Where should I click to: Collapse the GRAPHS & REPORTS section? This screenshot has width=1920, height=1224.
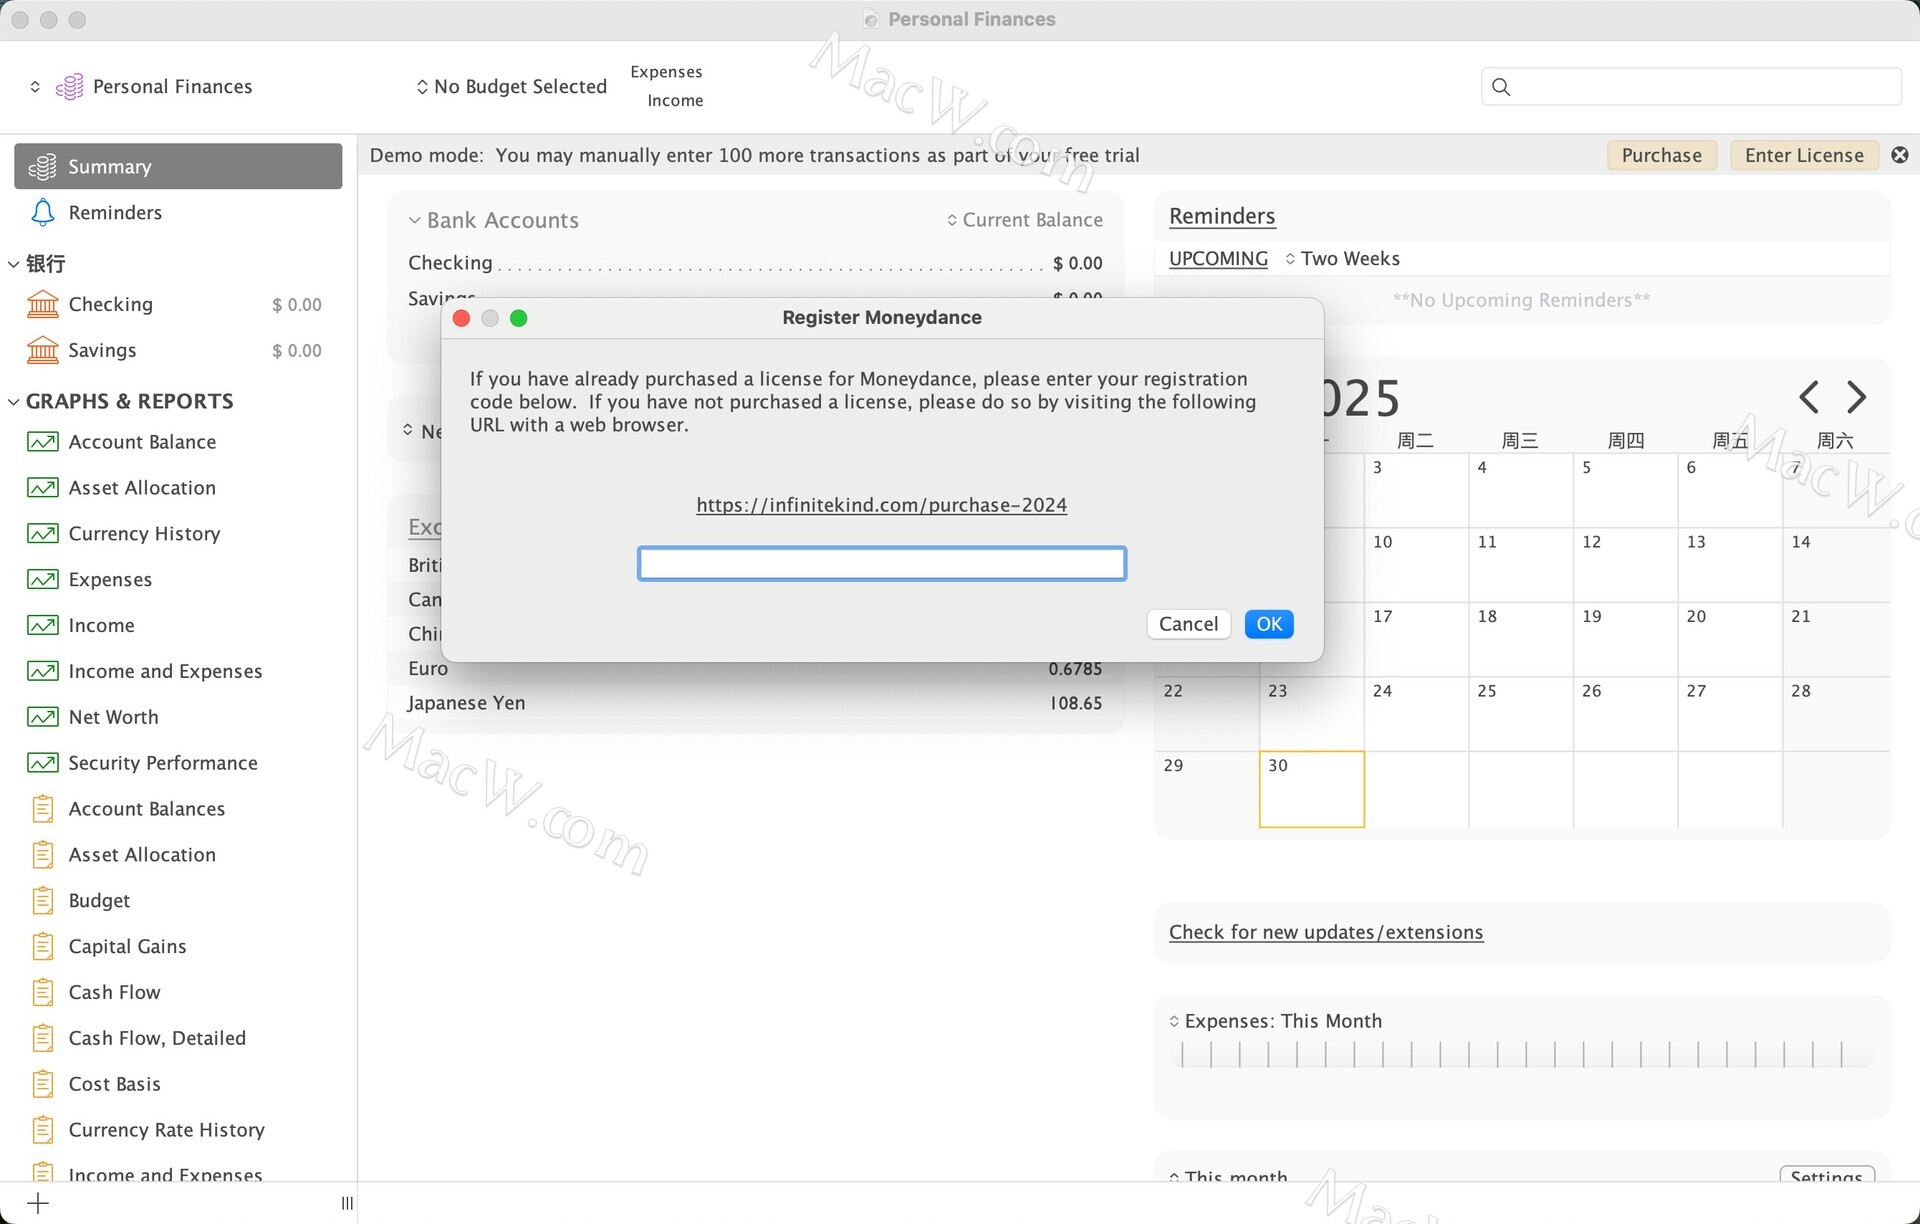[x=13, y=402]
